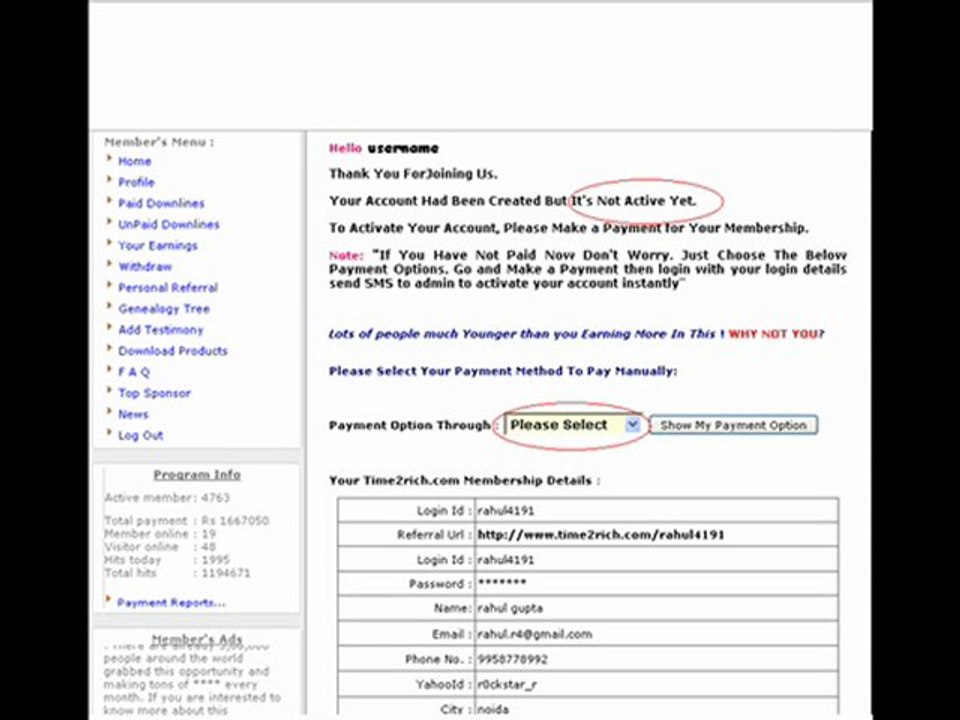This screenshot has height=720, width=960.
Task: Click Active member: 4763 text
Action: coord(167,498)
